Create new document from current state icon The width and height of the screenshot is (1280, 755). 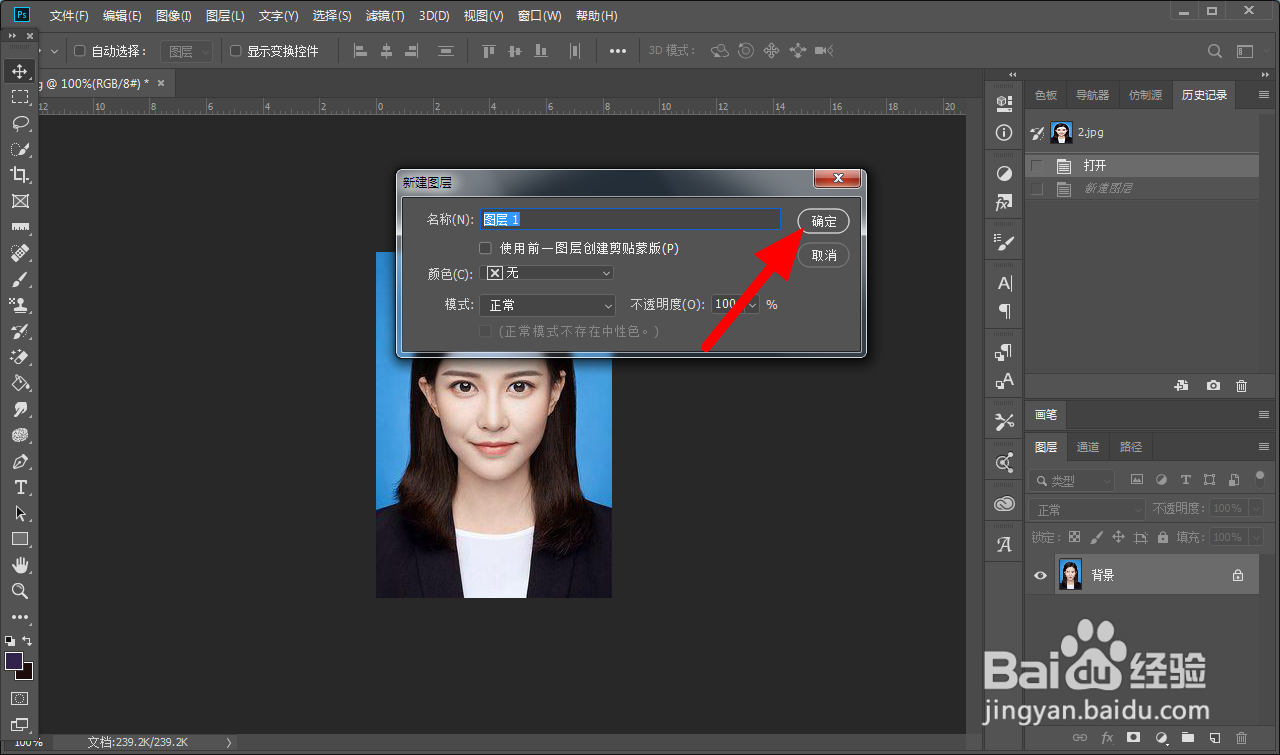tap(1181, 385)
